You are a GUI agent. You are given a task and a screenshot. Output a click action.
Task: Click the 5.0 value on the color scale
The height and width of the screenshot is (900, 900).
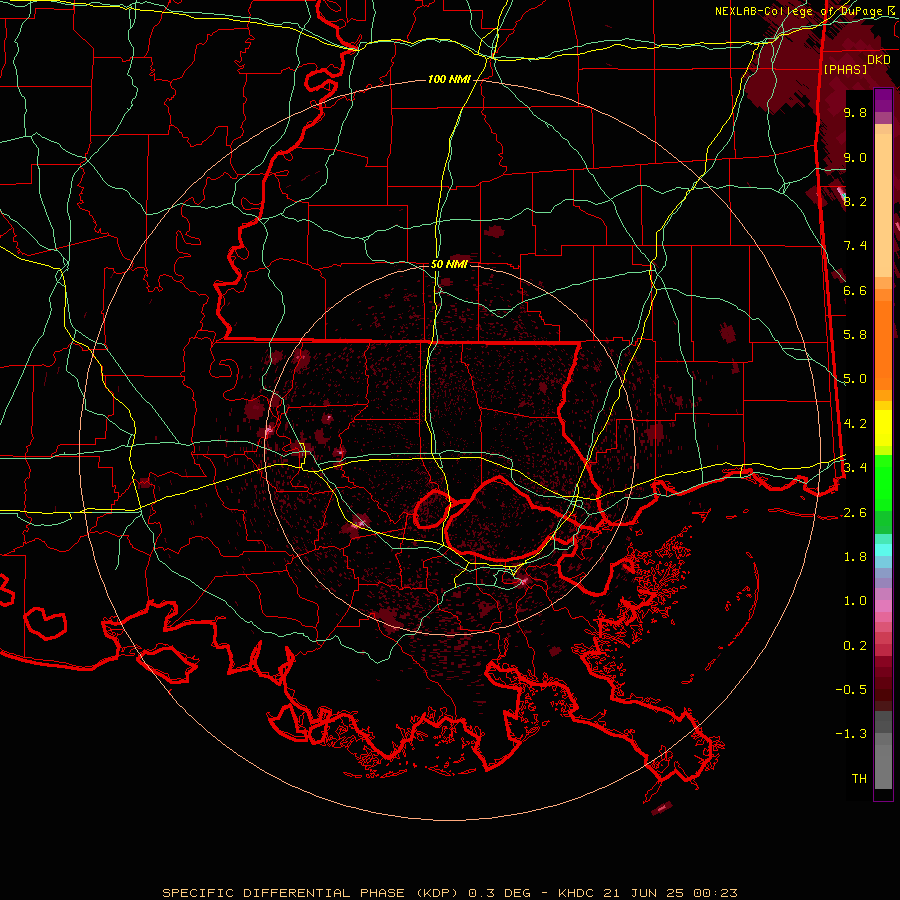[855, 379]
